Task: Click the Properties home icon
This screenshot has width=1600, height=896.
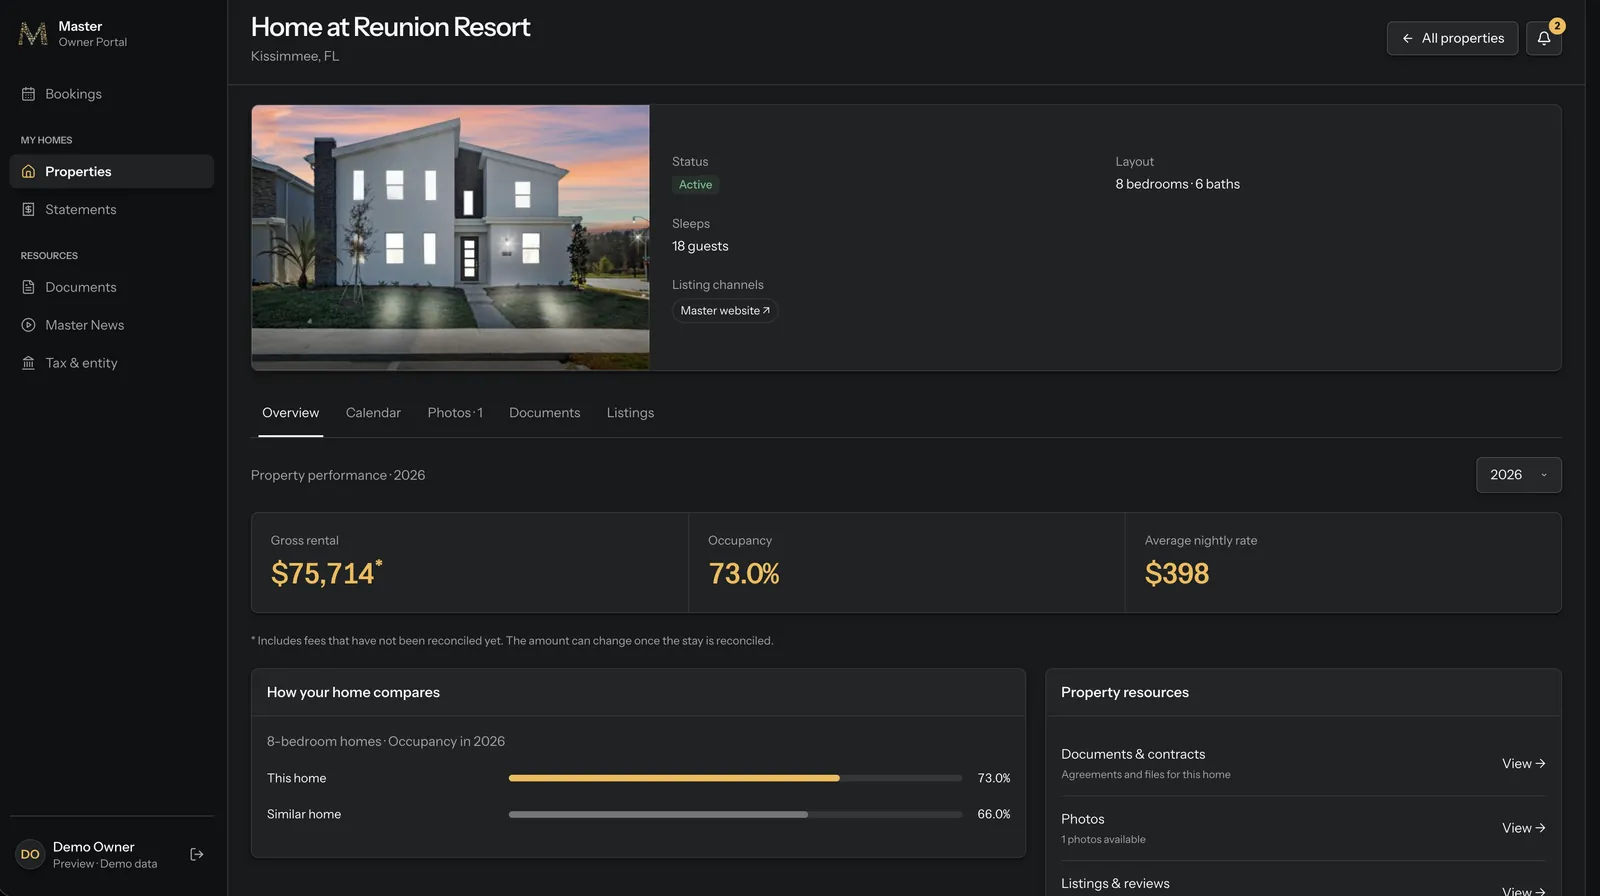Action: pos(28,172)
